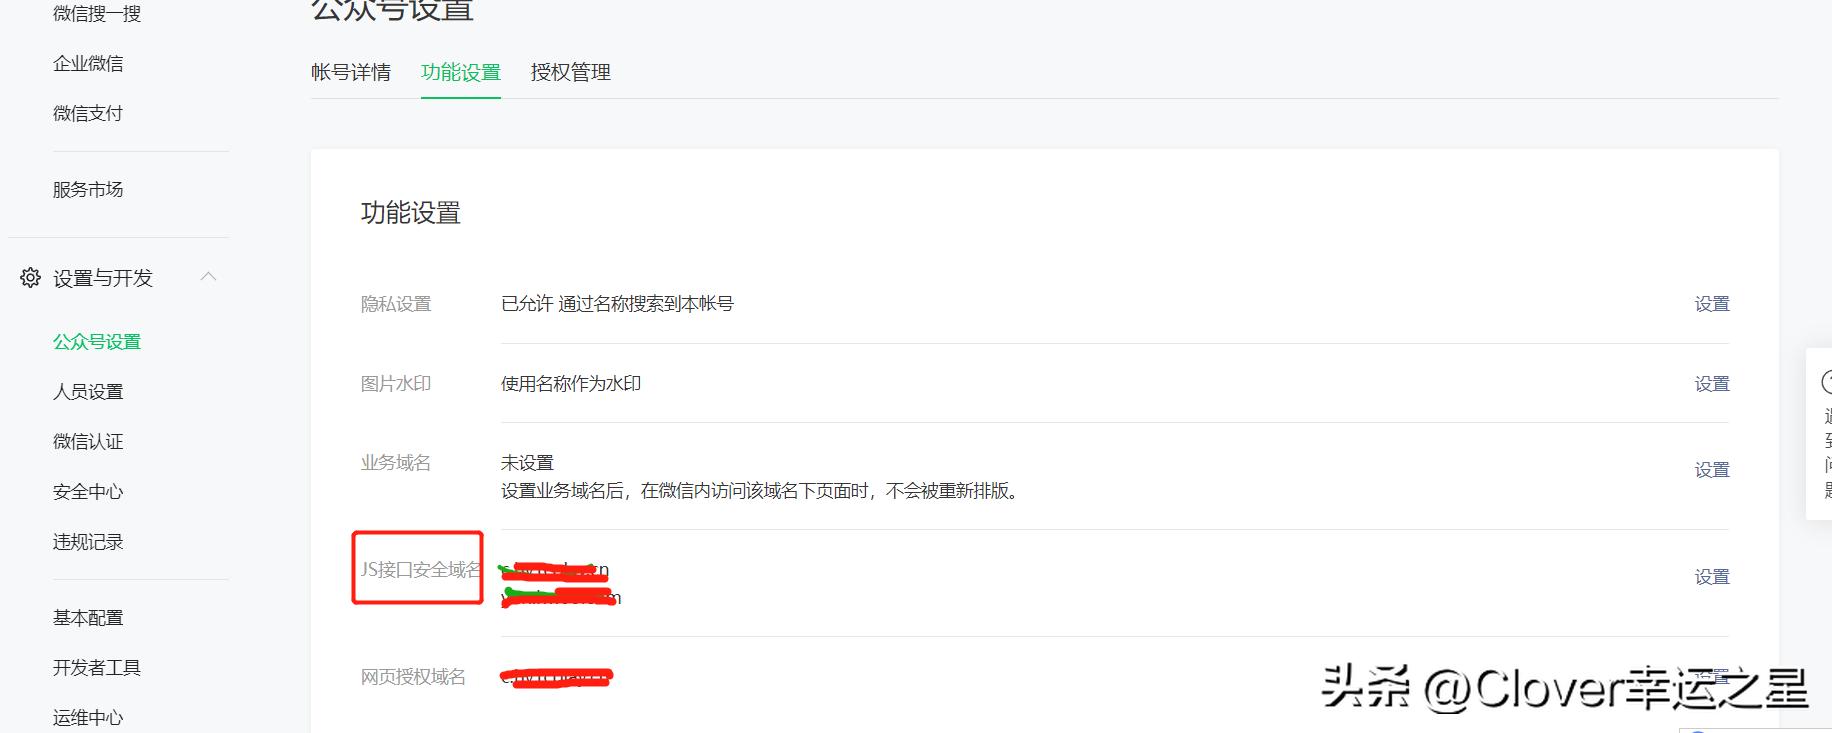Screen dimensions: 1832x733
Task: Click 设置 link in the JS接口安全域名 row
Action: click(1712, 576)
